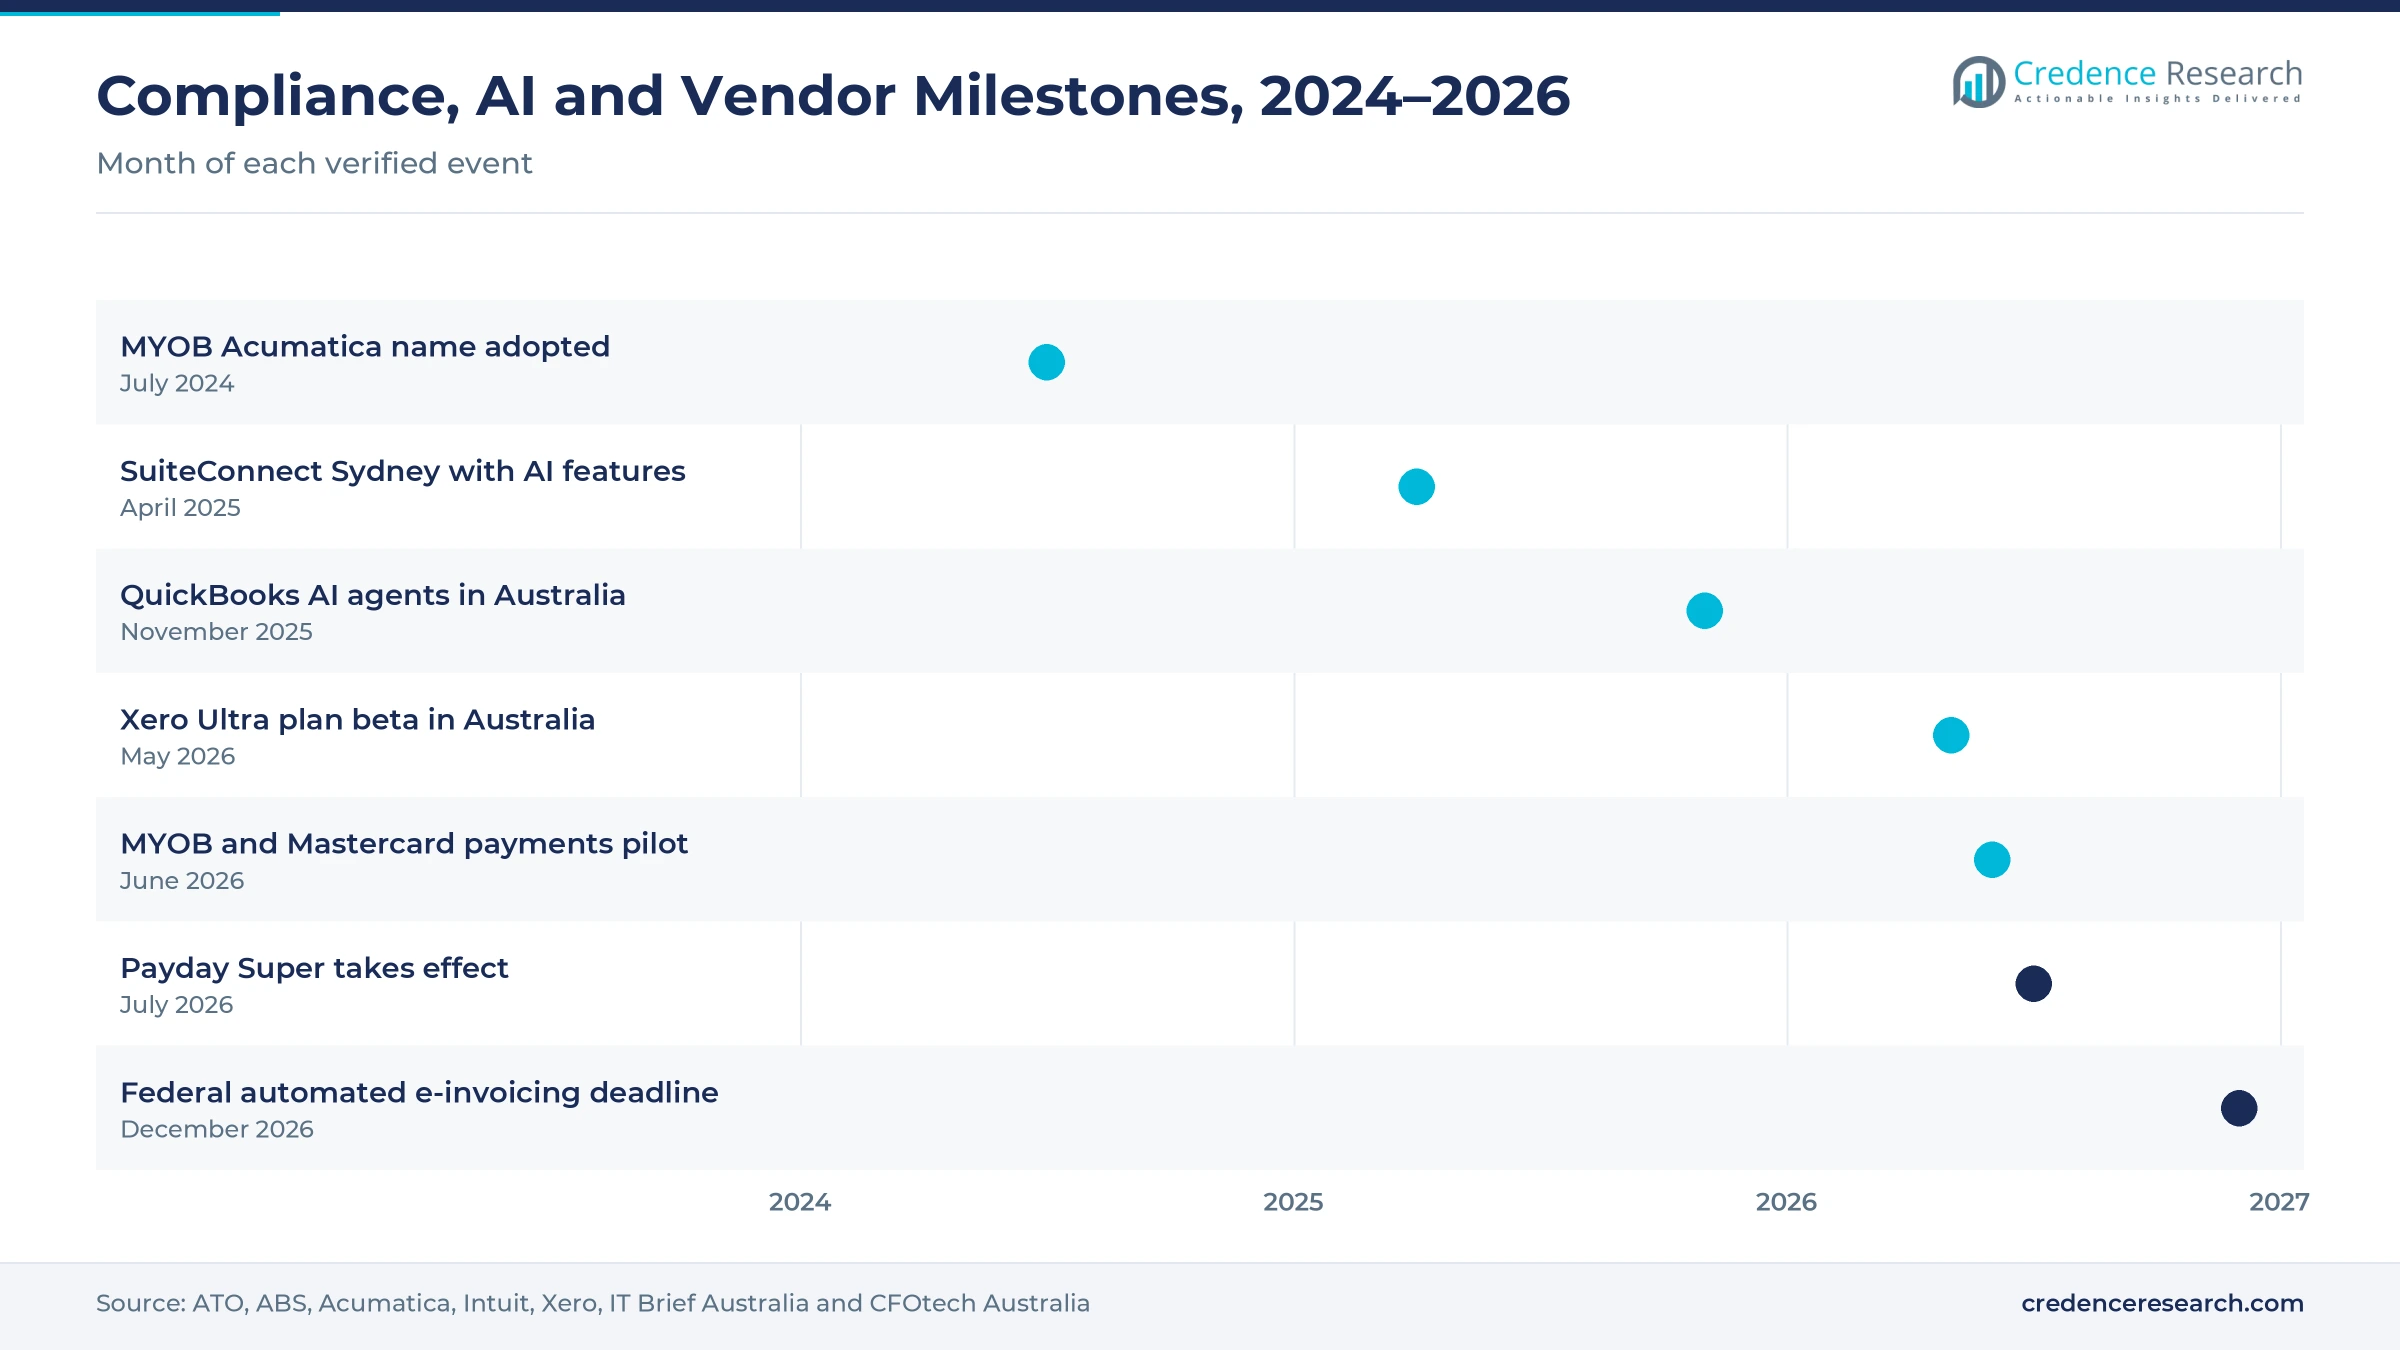Click the 'November 2025' date text

coord(216,632)
